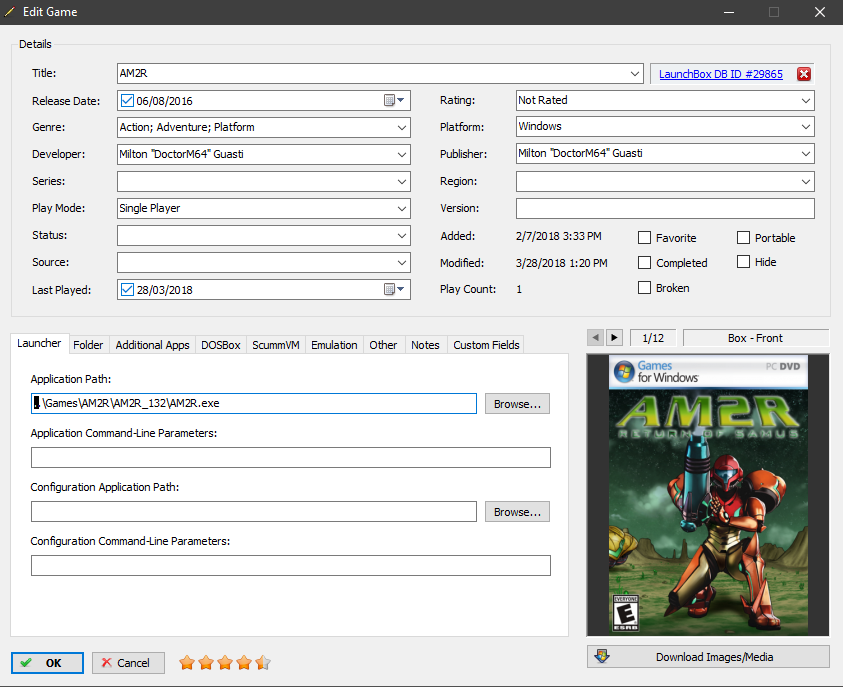Click the Version input field
This screenshot has height=687, width=843.
[x=665, y=209]
